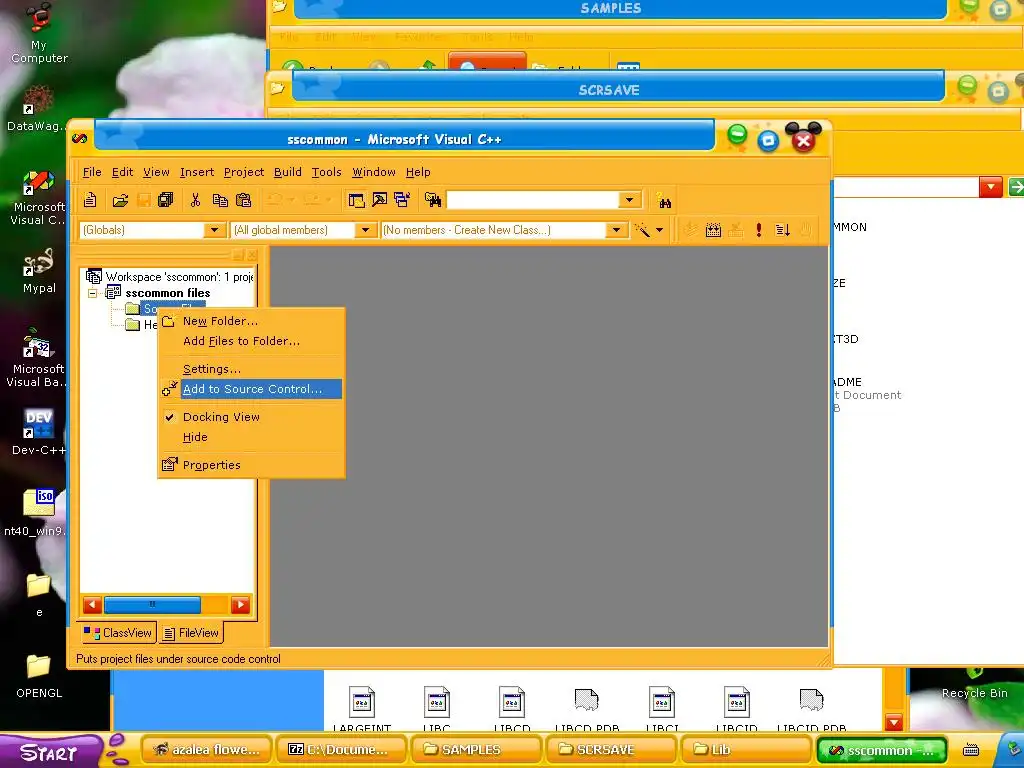This screenshot has width=1024, height=768.
Task: Click the Paste clipboard toolbar icon
Action: [244, 200]
